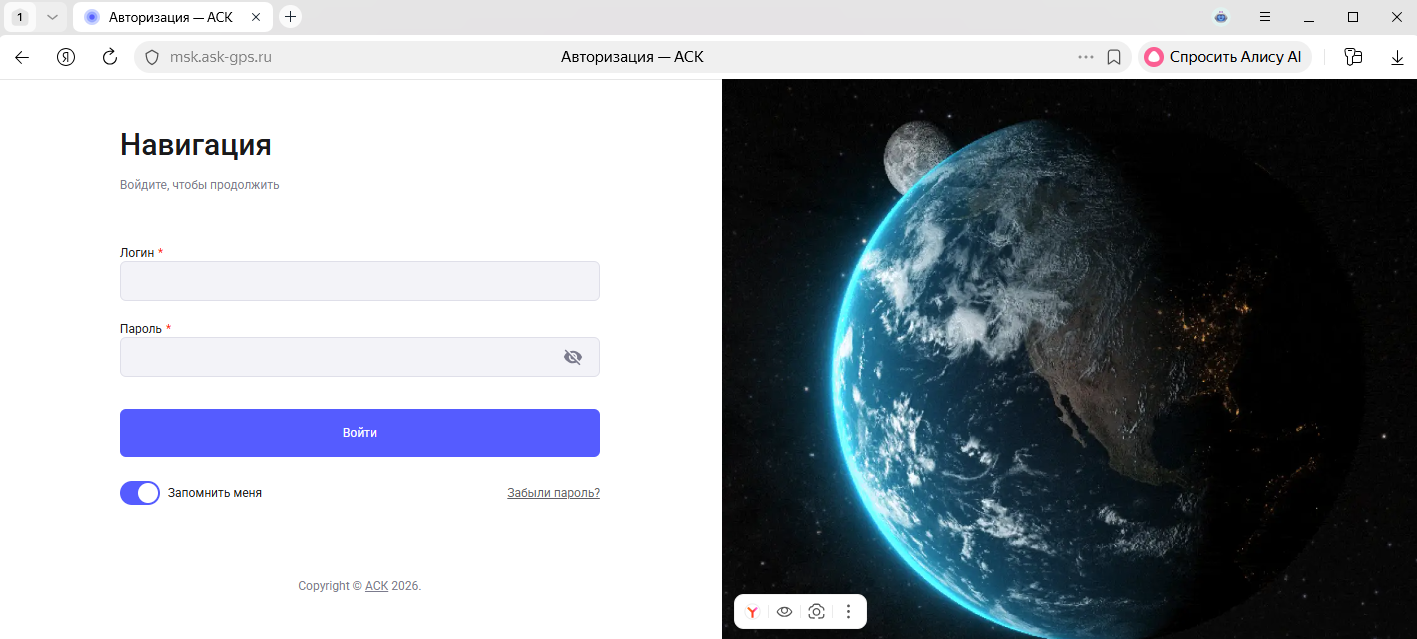Open the browser collections icon
The width and height of the screenshot is (1417, 639).
(x=1353, y=57)
